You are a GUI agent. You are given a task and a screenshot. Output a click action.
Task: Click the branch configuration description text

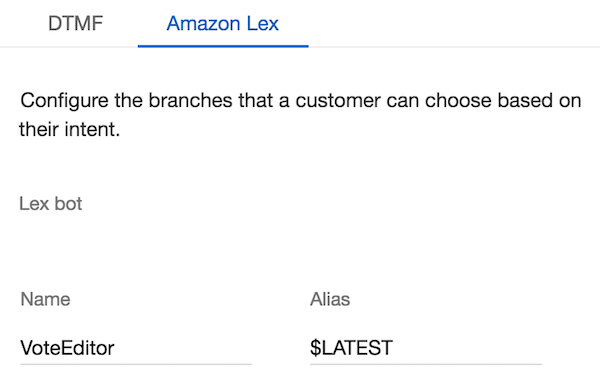[300, 115]
